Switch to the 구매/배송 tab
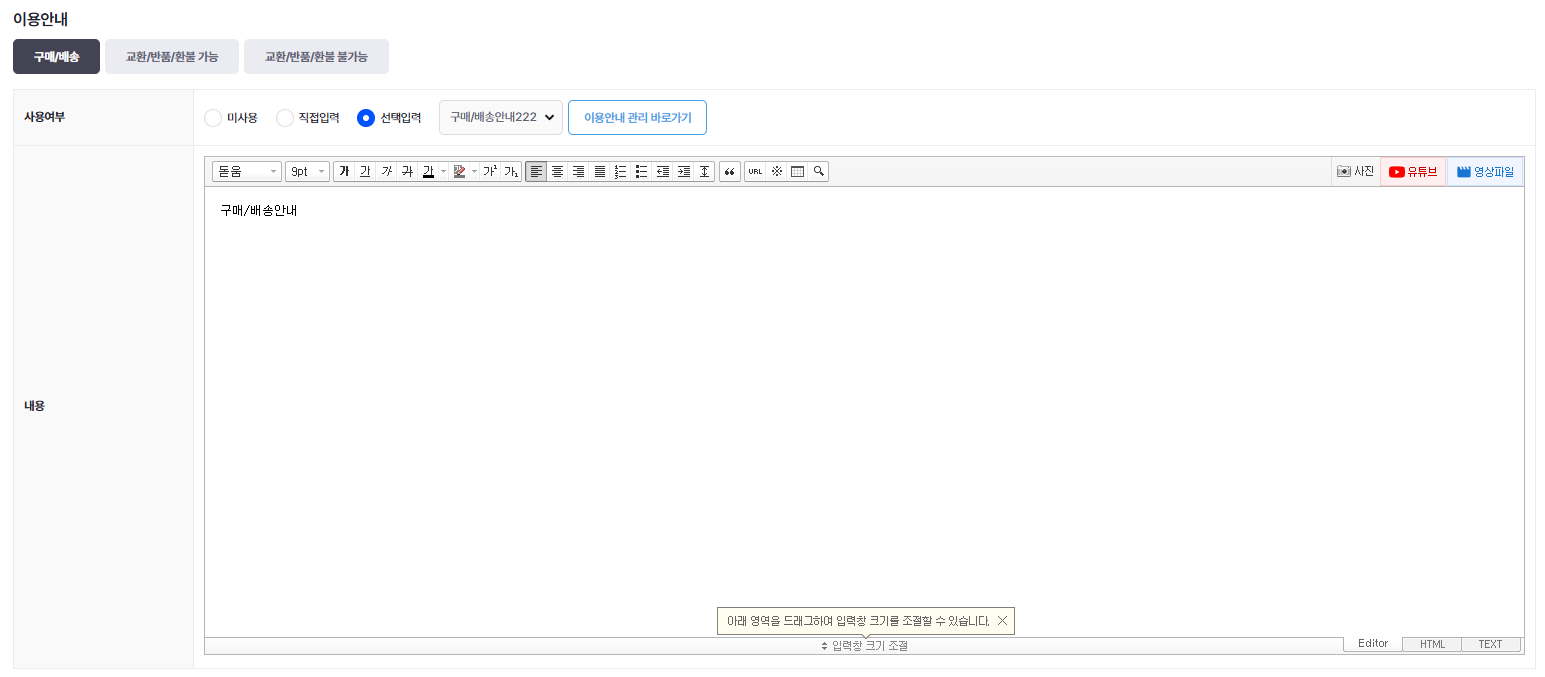Screen dimensions: 1545x677 [x=56, y=57]
